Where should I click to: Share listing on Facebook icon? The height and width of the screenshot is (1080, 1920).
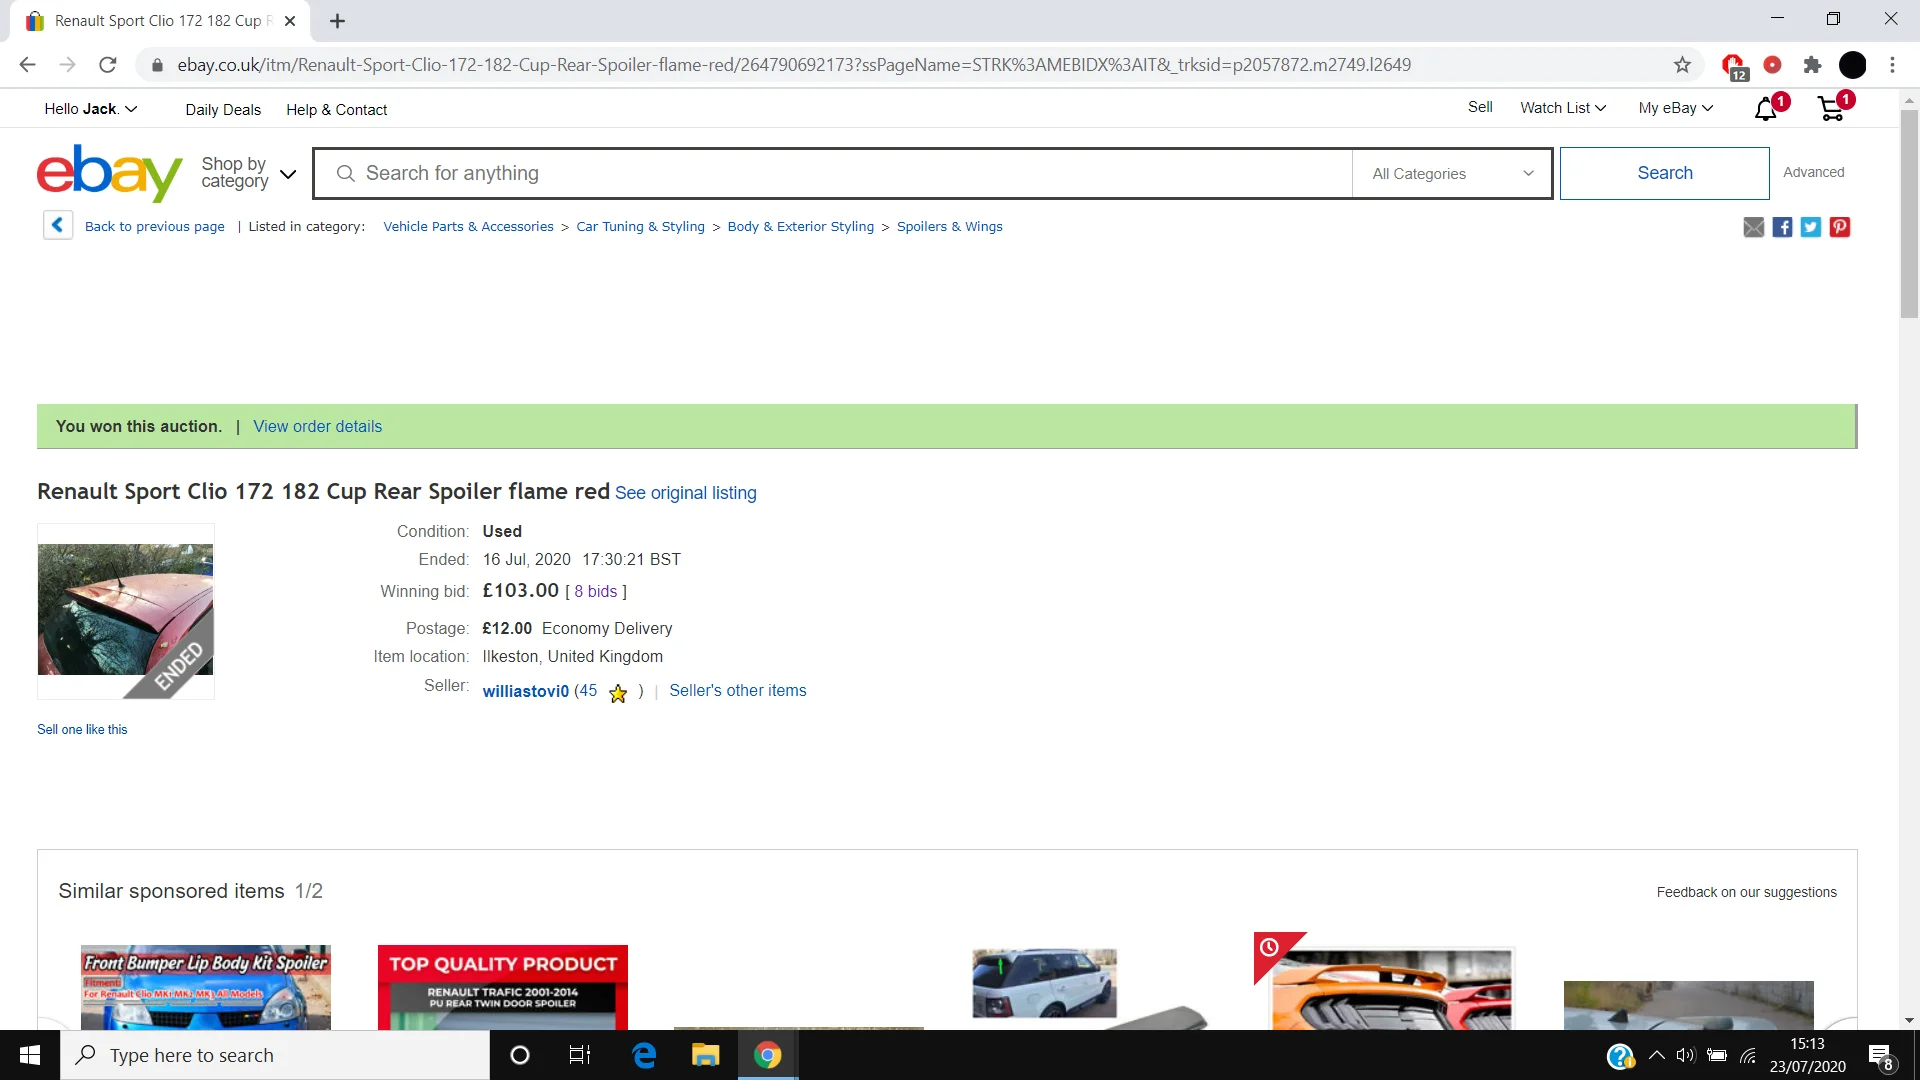point(1782,227)
